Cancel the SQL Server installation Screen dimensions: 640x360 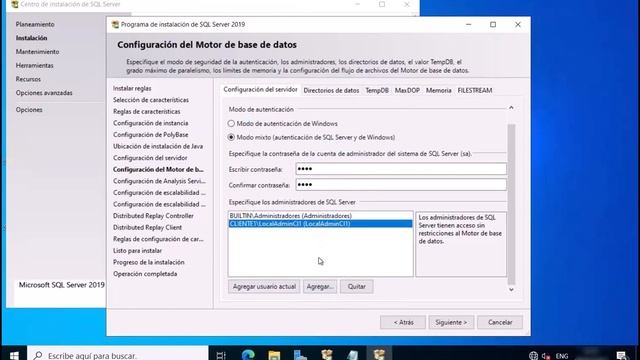tap(500, 322)
